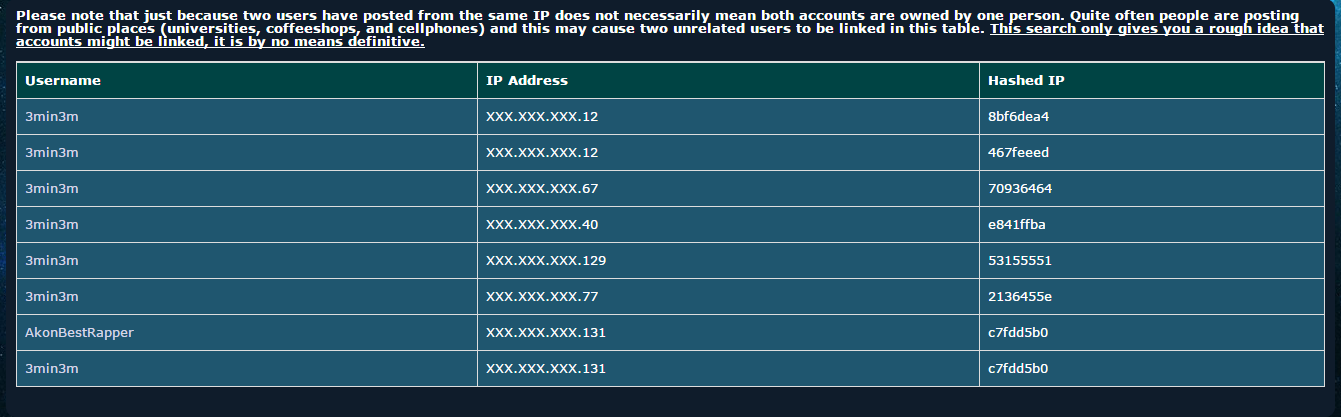
Task: Select IP address XXX.XXX.XXX.129
Action: pos(546,260)
